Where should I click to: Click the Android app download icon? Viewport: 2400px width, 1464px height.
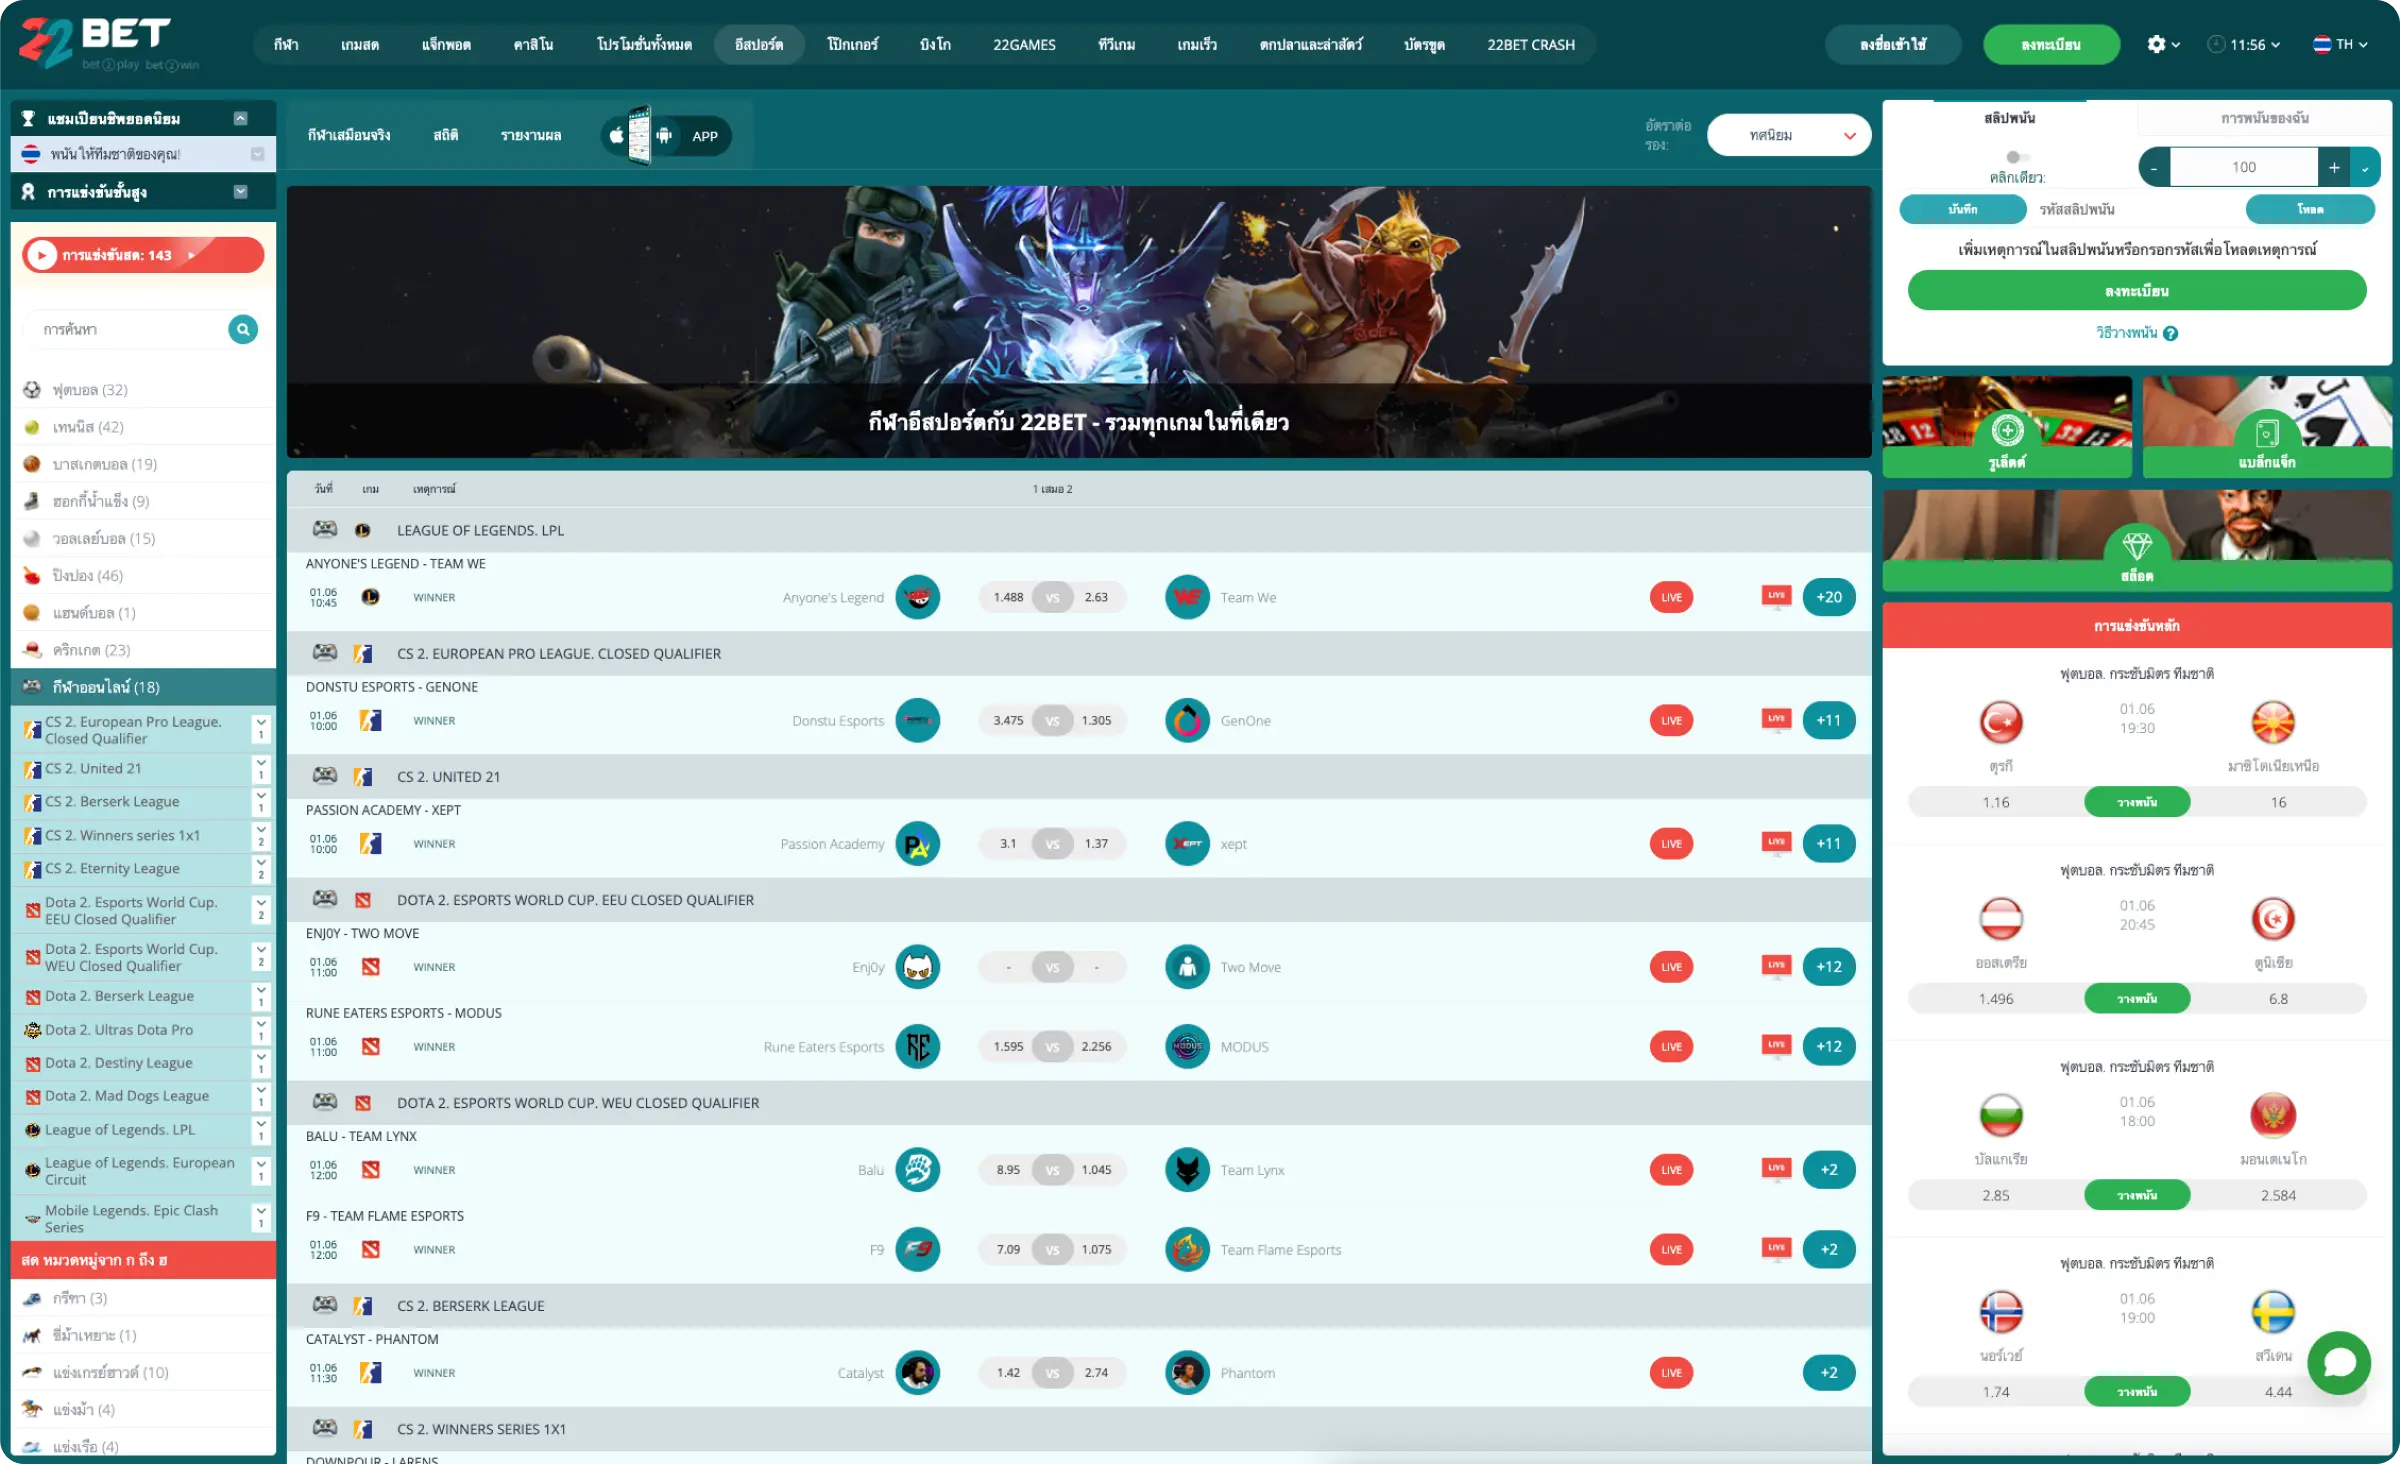pos(664,136)
